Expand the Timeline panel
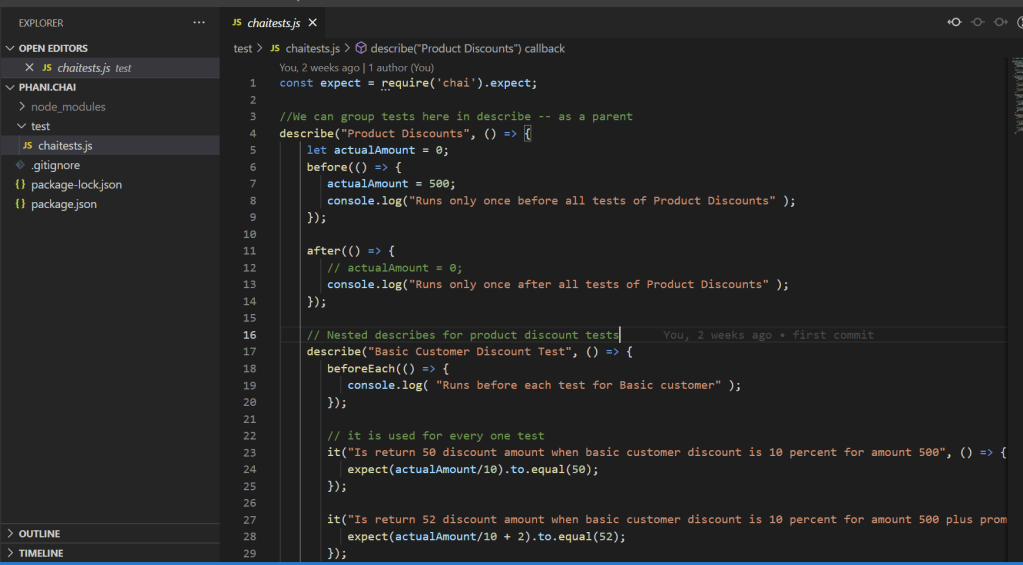 pyautogui.click(x=40, y=553)
